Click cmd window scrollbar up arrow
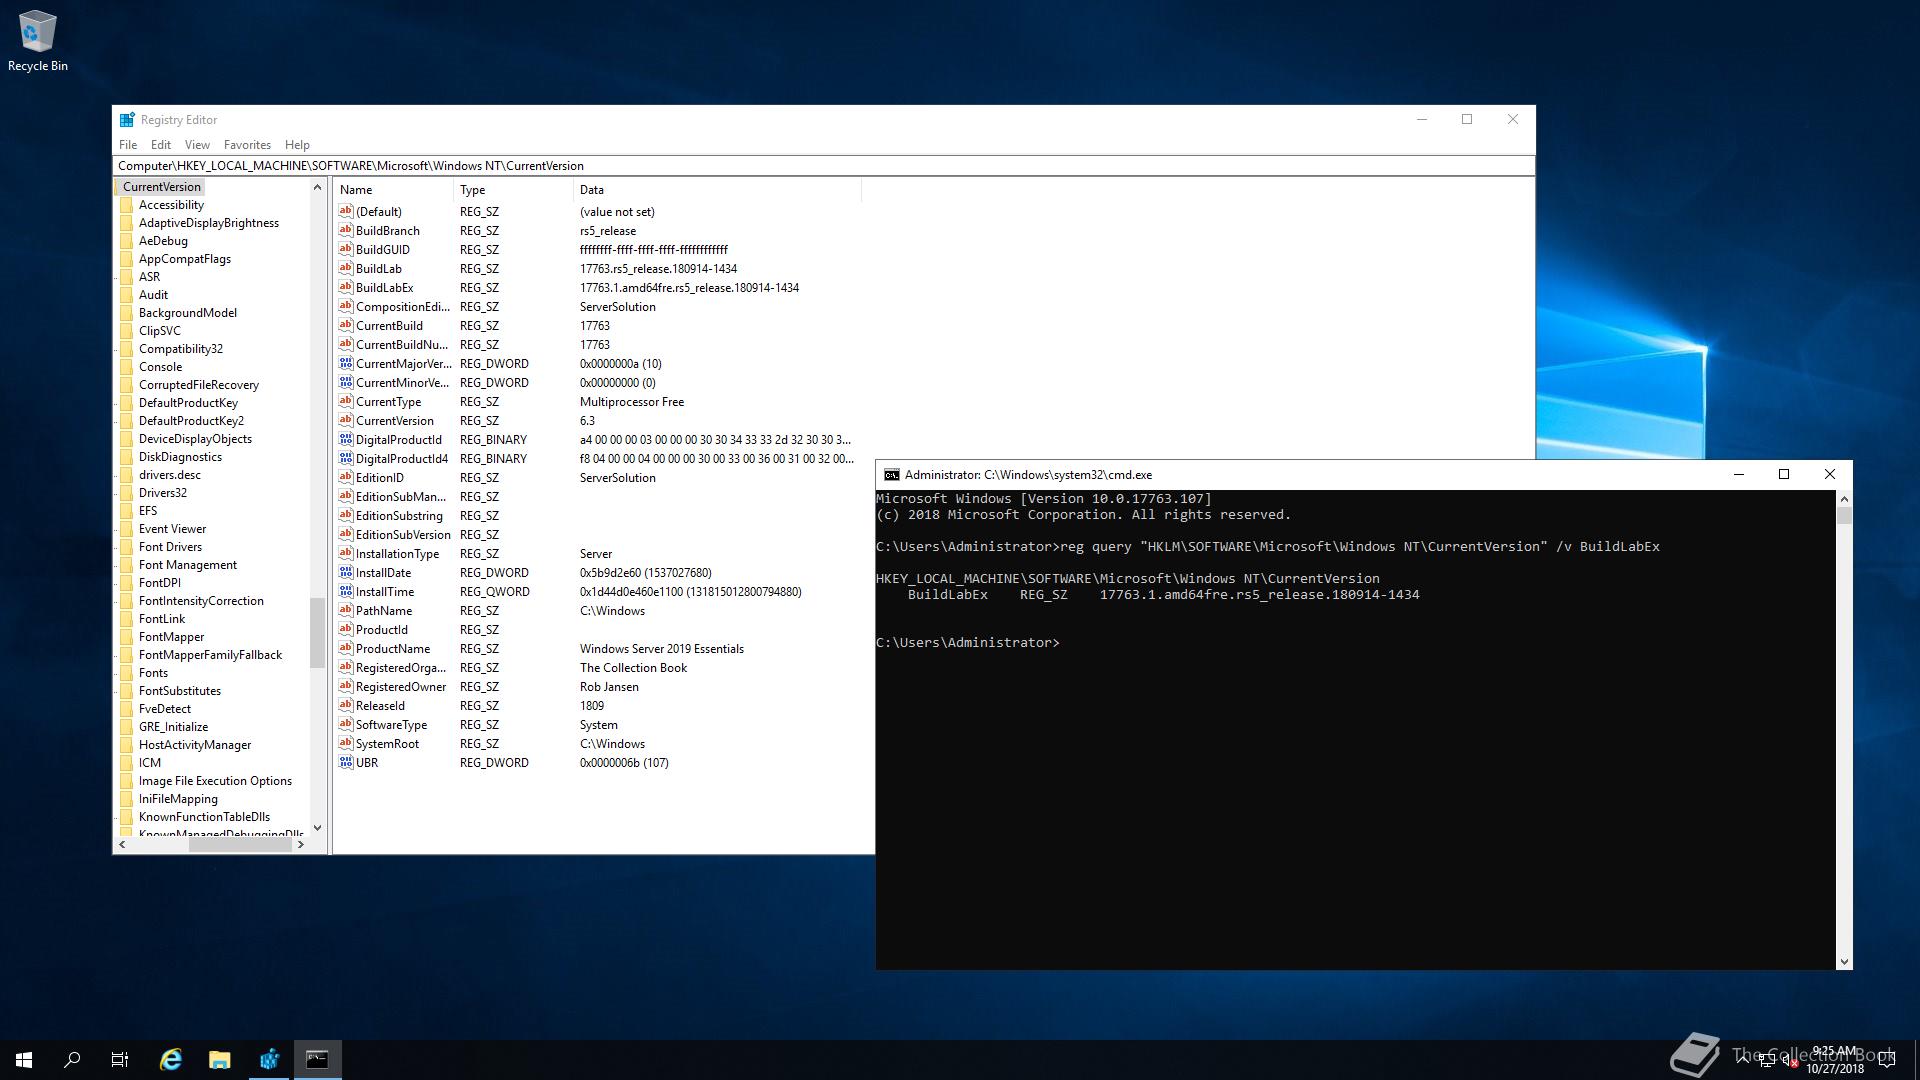Viewport: 1920px width, 1080px height. 1844,499
